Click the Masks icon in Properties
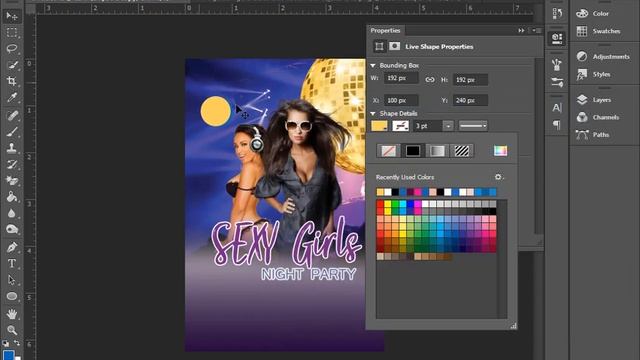640x360 pixels. 394,46
